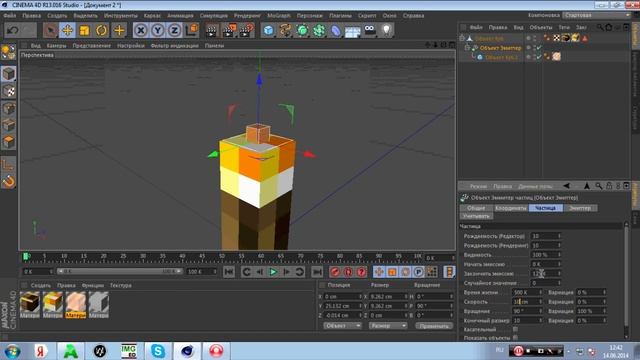Enable the Касательный checkbox

point(515,329)
